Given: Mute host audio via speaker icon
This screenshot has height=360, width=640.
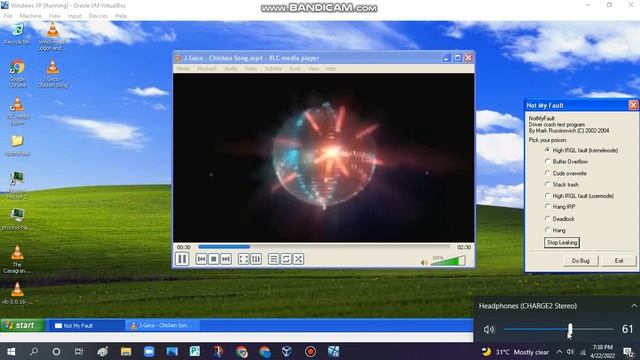Looking at the screenshot, I should pos(489,329).
